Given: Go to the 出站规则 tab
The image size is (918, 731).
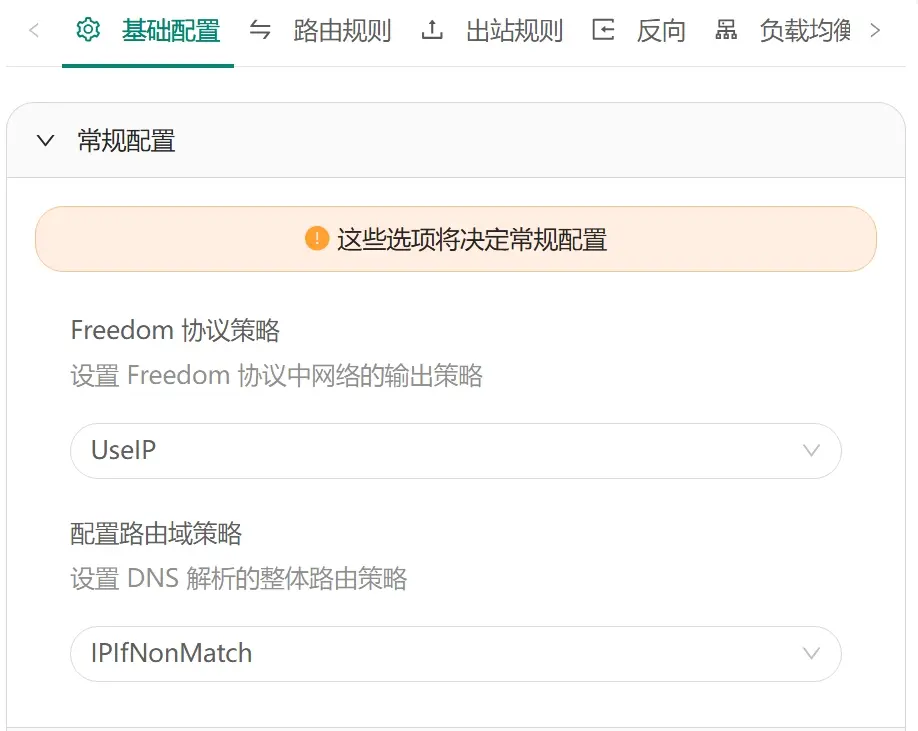Looking at the screenshot, I should [x=514, y=31].
